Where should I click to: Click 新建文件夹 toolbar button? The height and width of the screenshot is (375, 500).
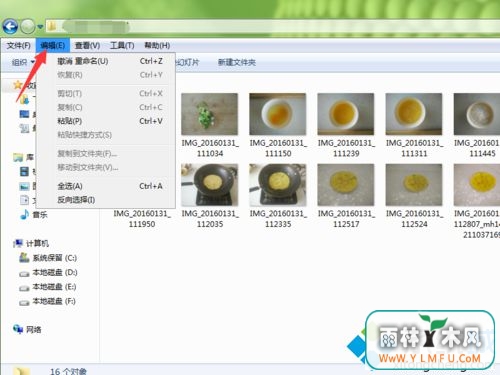237,62
